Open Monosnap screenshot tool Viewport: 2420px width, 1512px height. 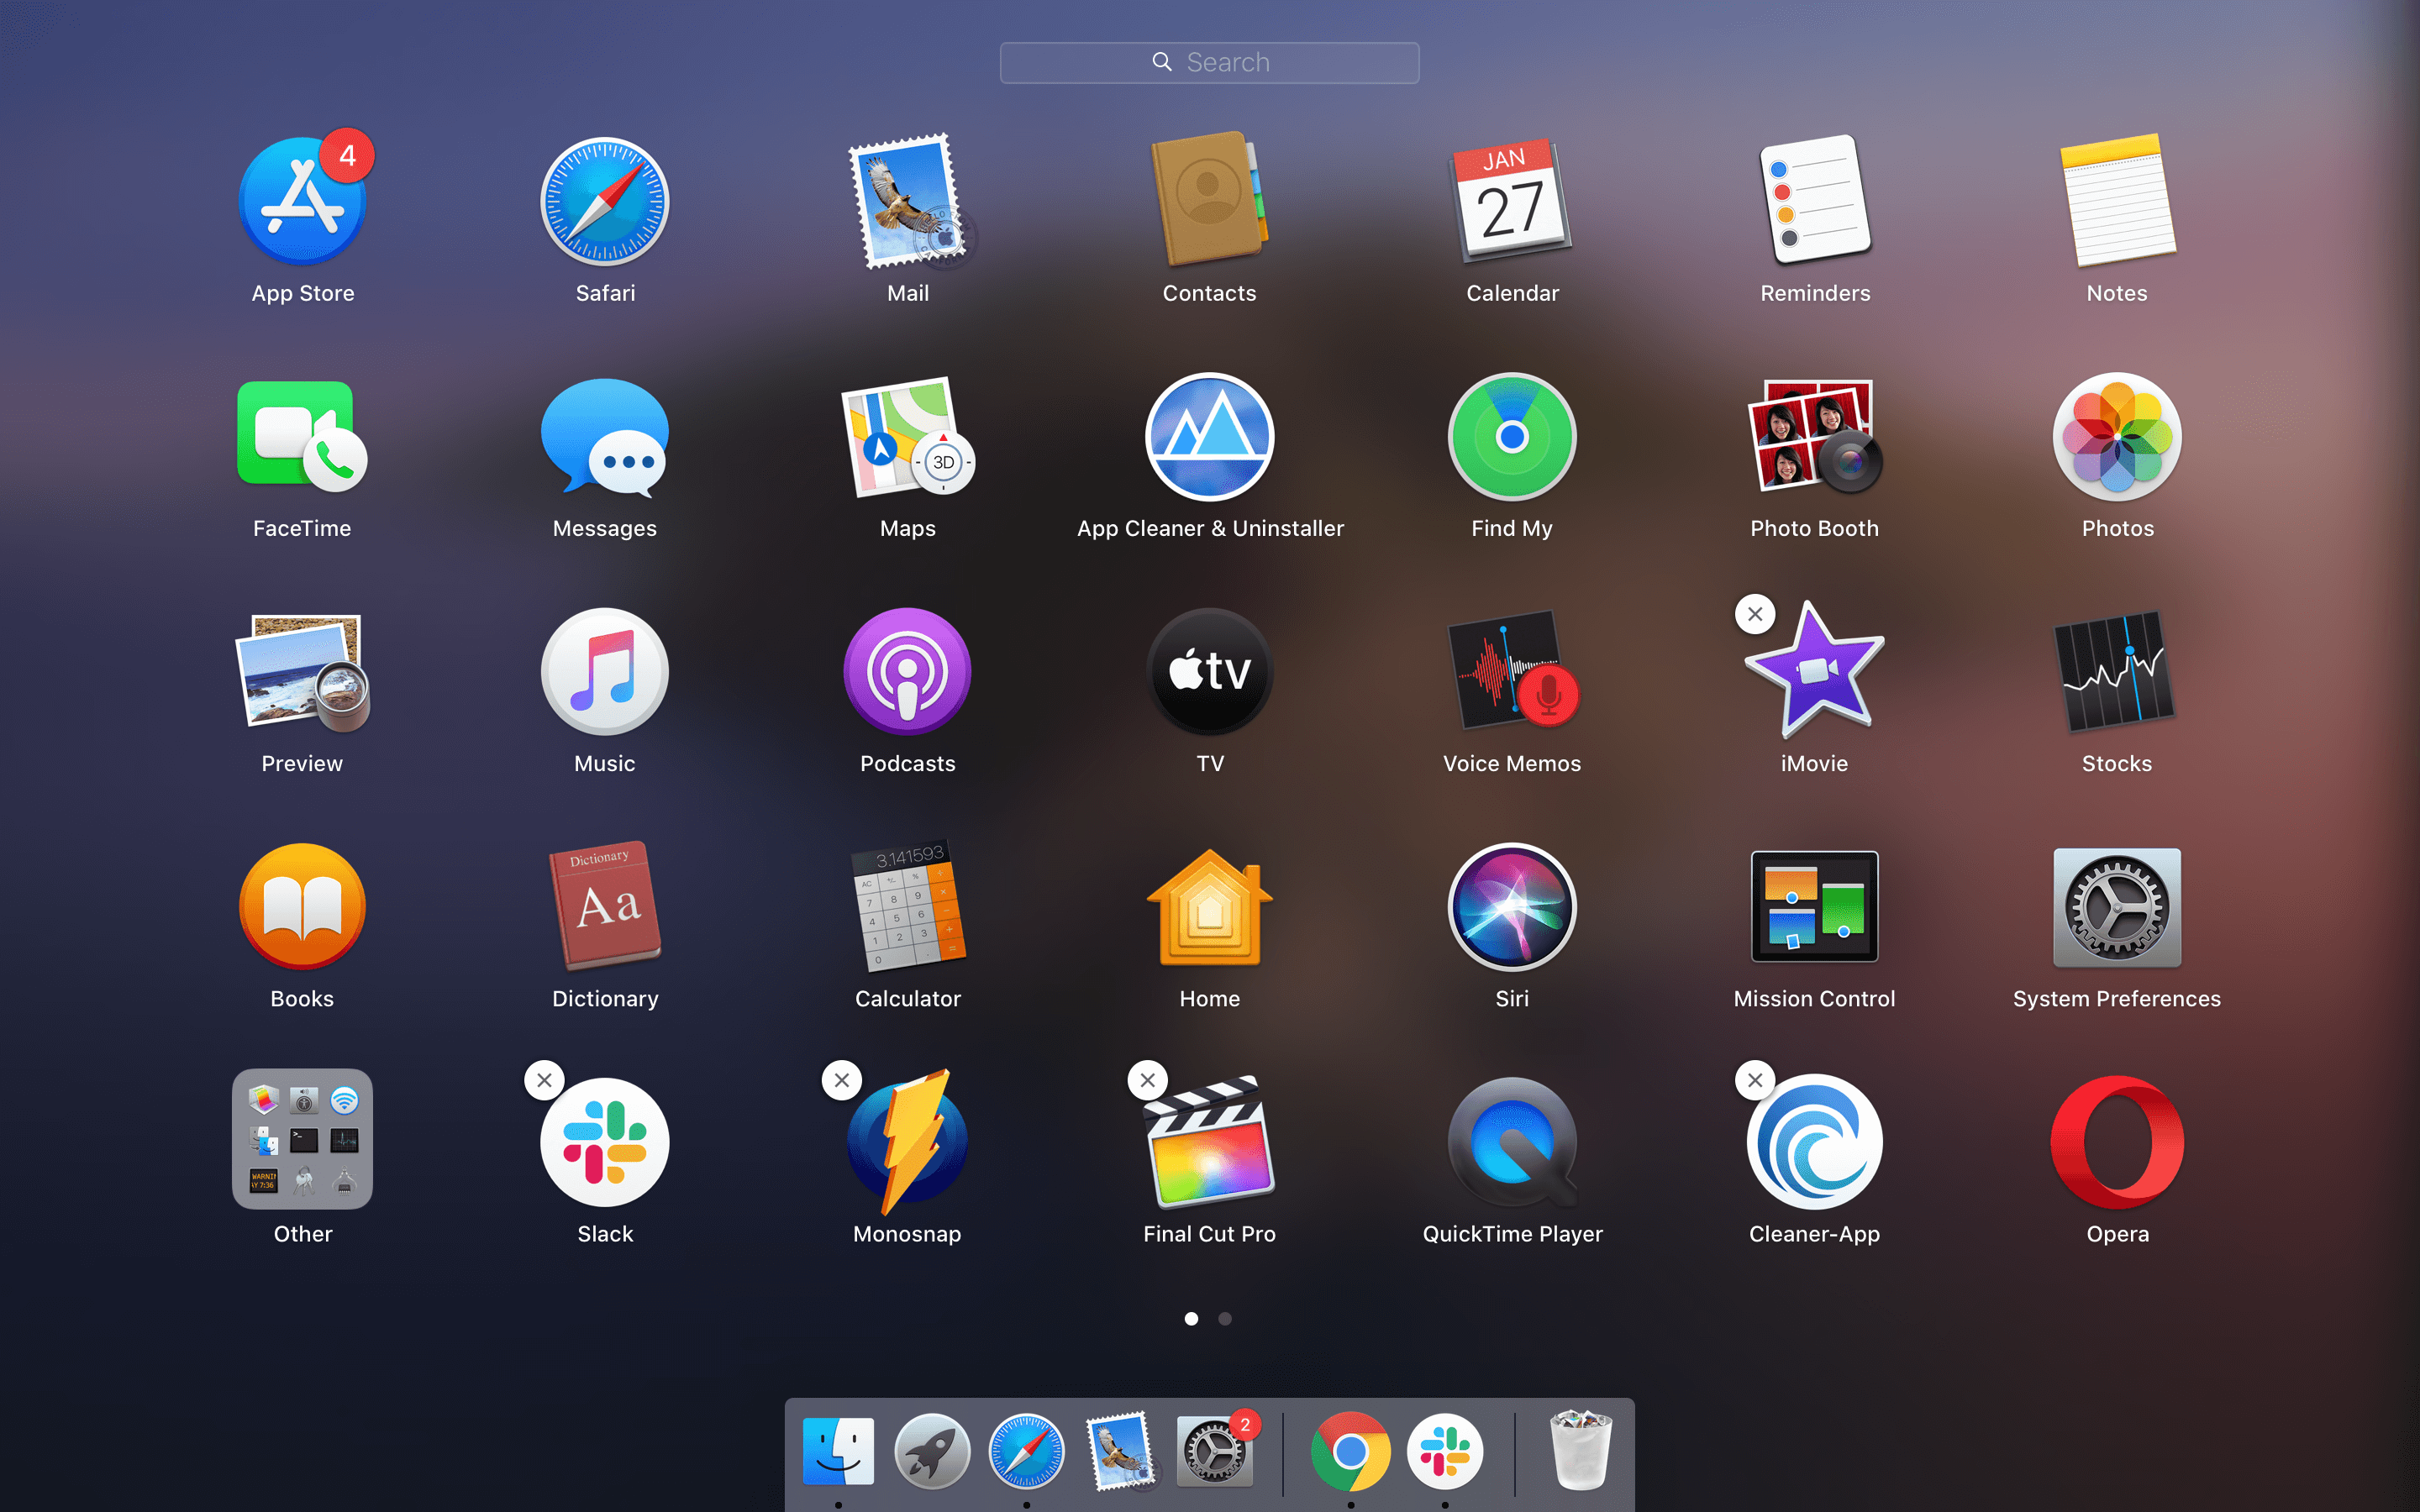(x=906, y=1142)
